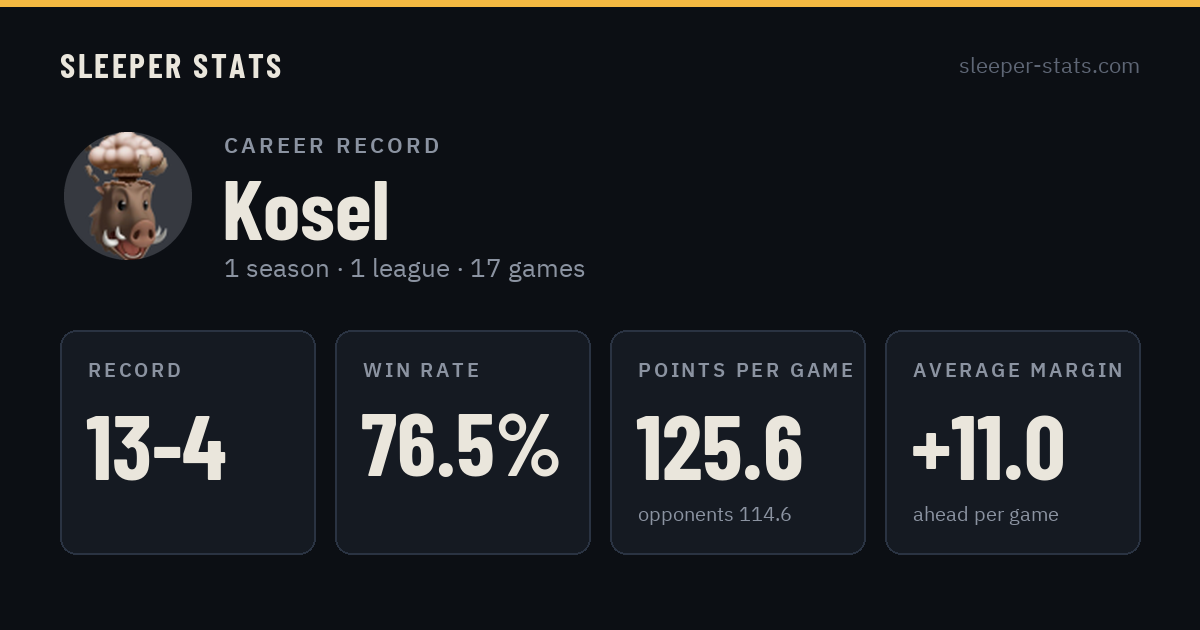Select the Win Rate card
Image resolution: width=1200 pixels, height=630 pixels.
tap(463, 442)
